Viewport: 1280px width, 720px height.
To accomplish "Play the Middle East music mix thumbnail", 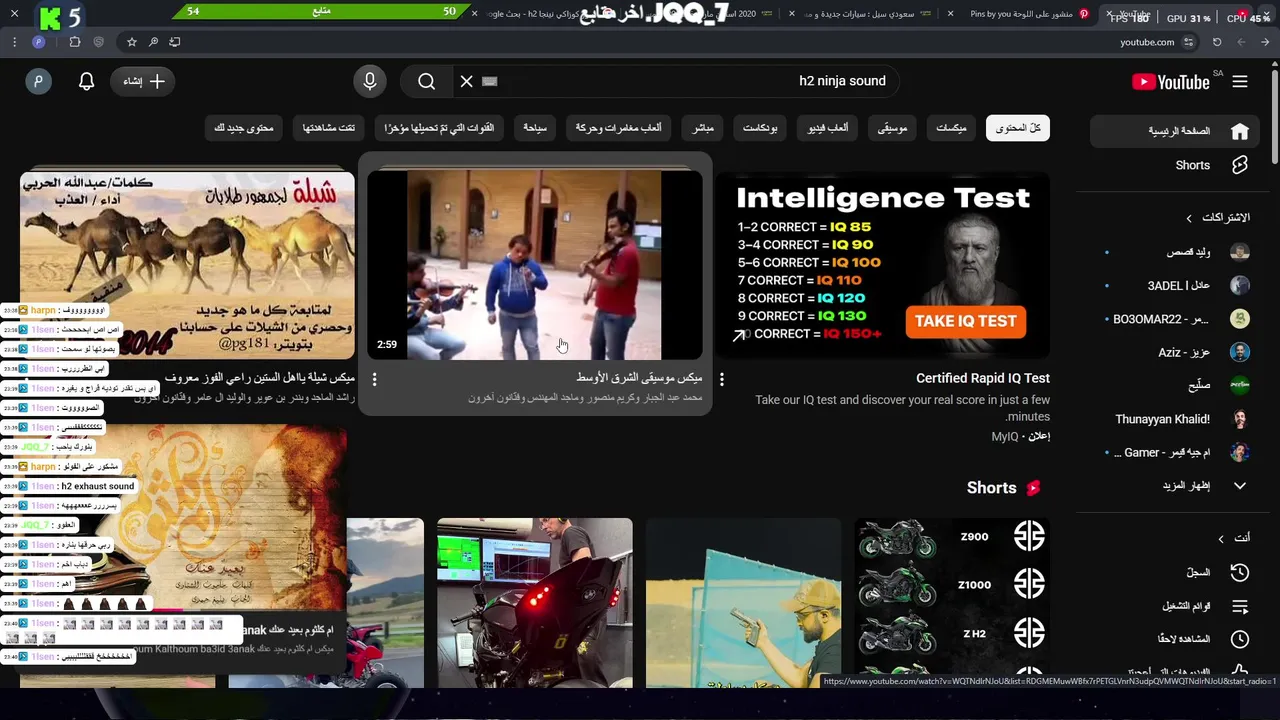I will (x=535, y=265).
